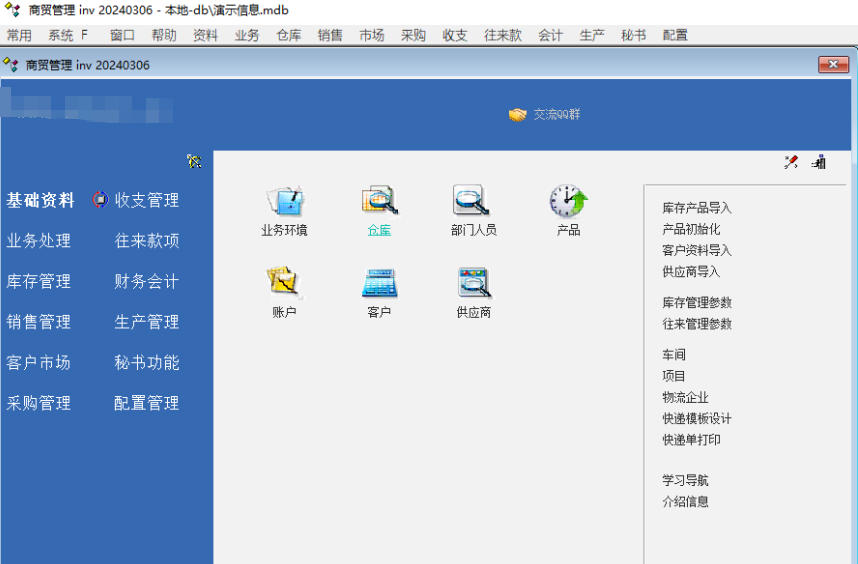Open the 部门人员 icon
The image size is (858, 564).
472,202
